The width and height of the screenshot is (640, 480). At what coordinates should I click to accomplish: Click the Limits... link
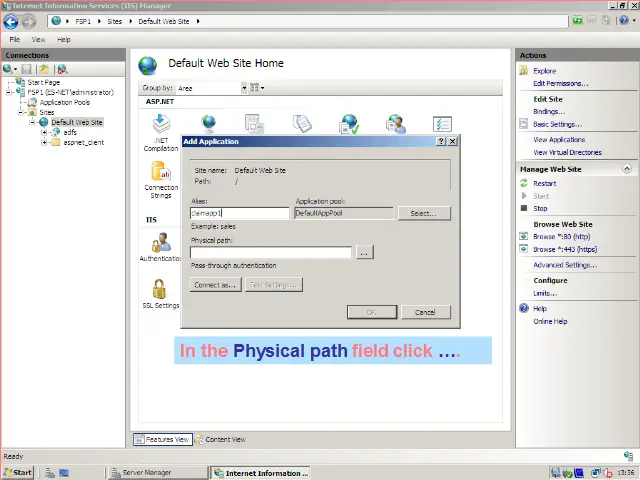545,293
